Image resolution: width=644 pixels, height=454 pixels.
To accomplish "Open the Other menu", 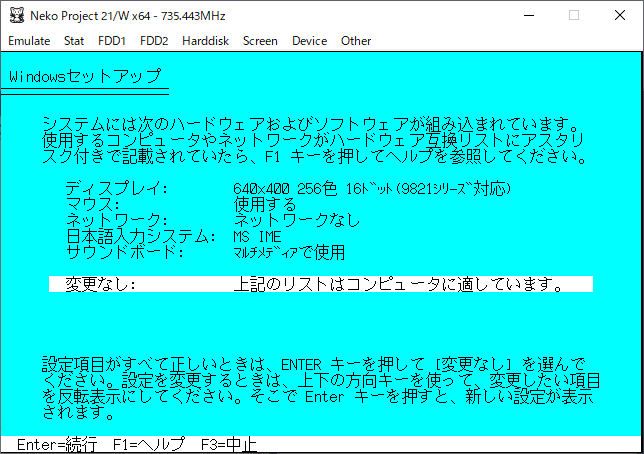I will [356, 41].
